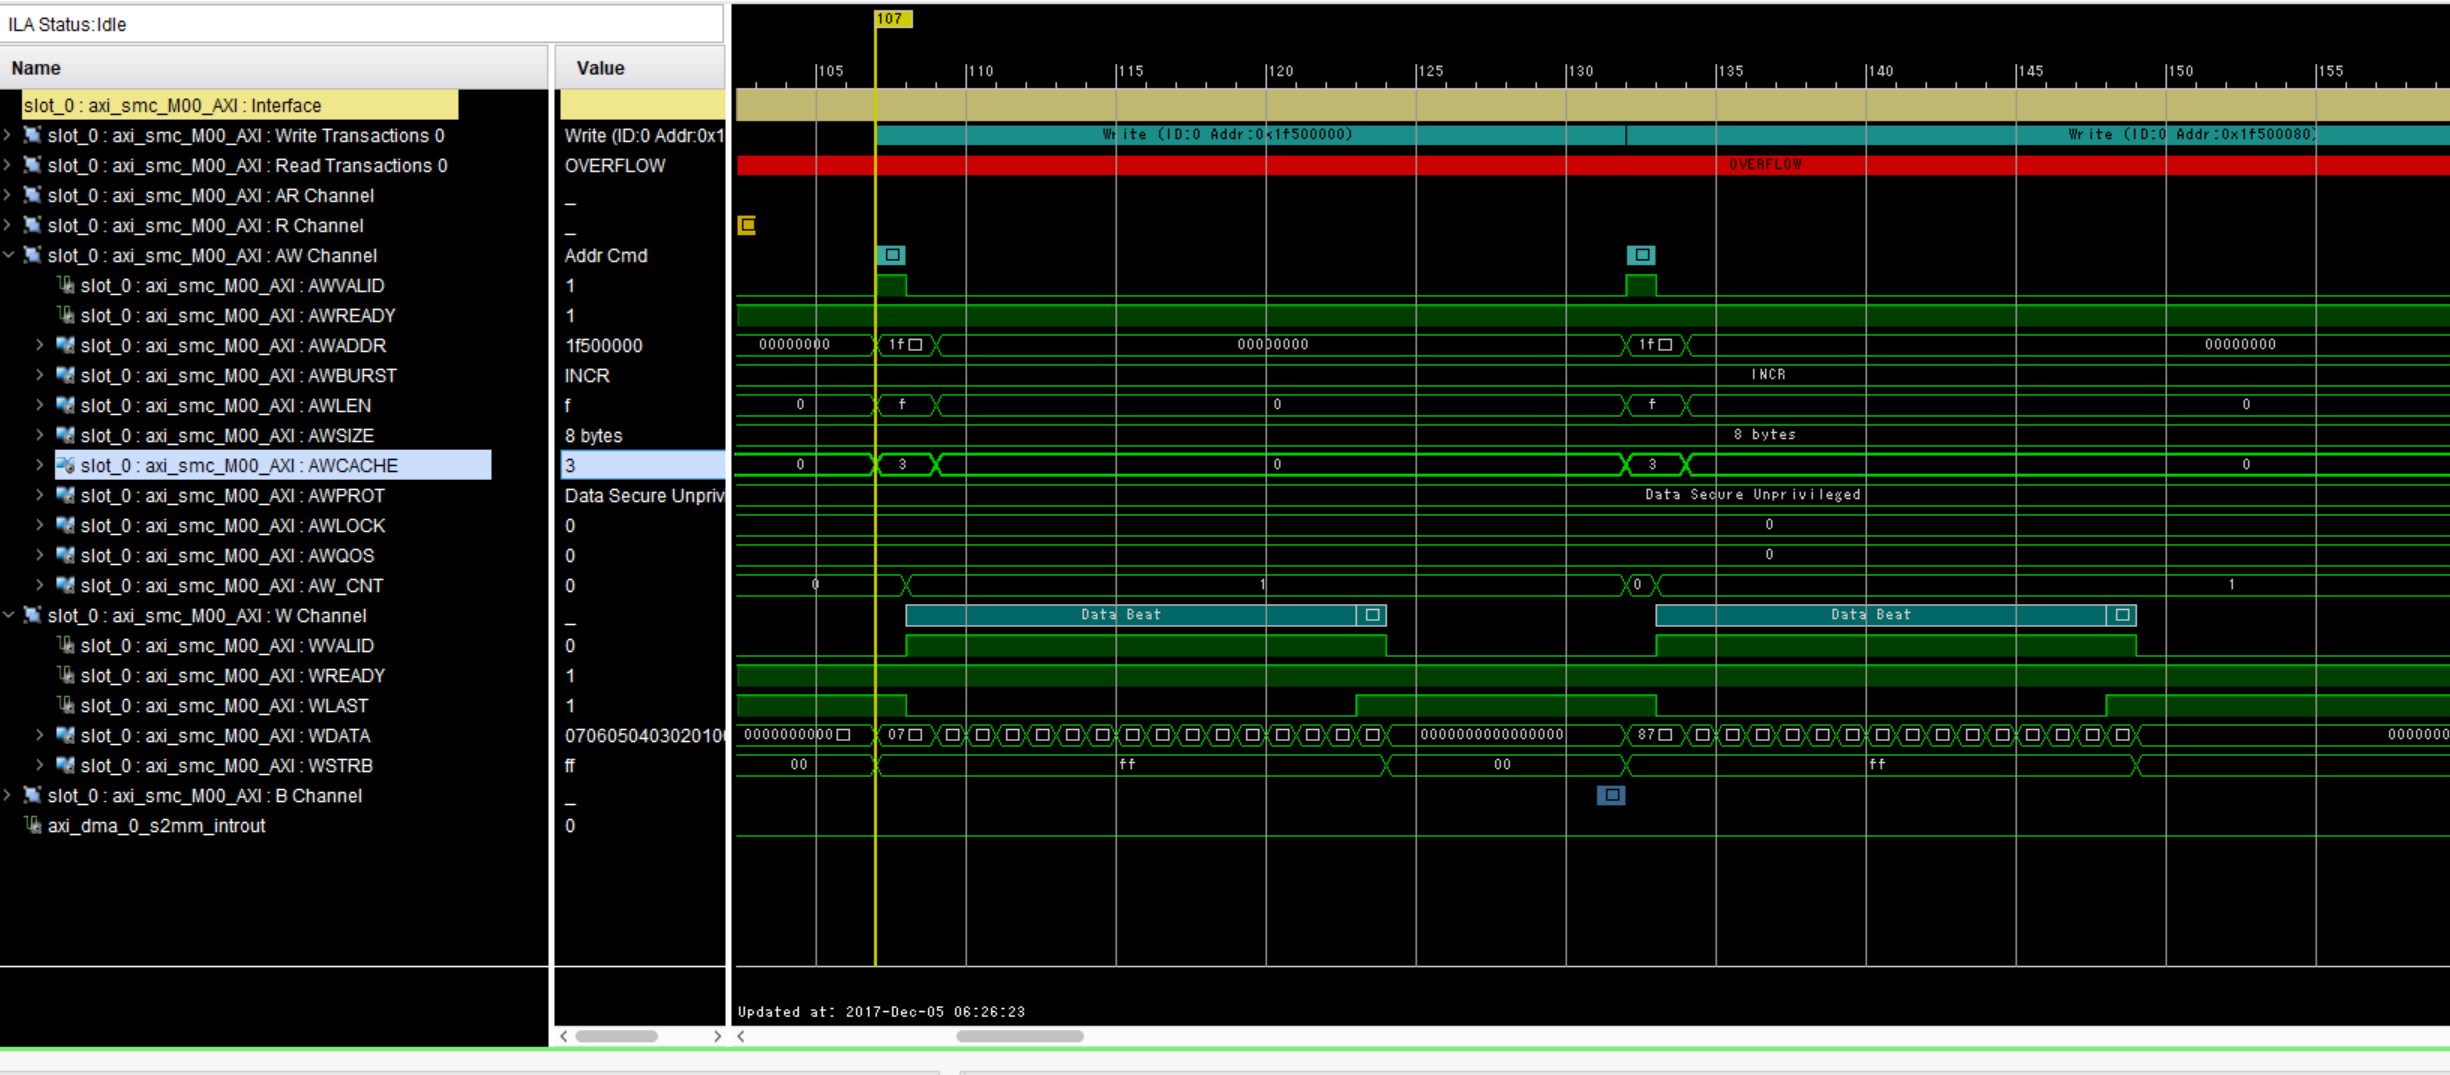This screenshot has height=1075, width=2450.
Task: Click the yellow AR Channel event marker
Action: click(746, 225)
